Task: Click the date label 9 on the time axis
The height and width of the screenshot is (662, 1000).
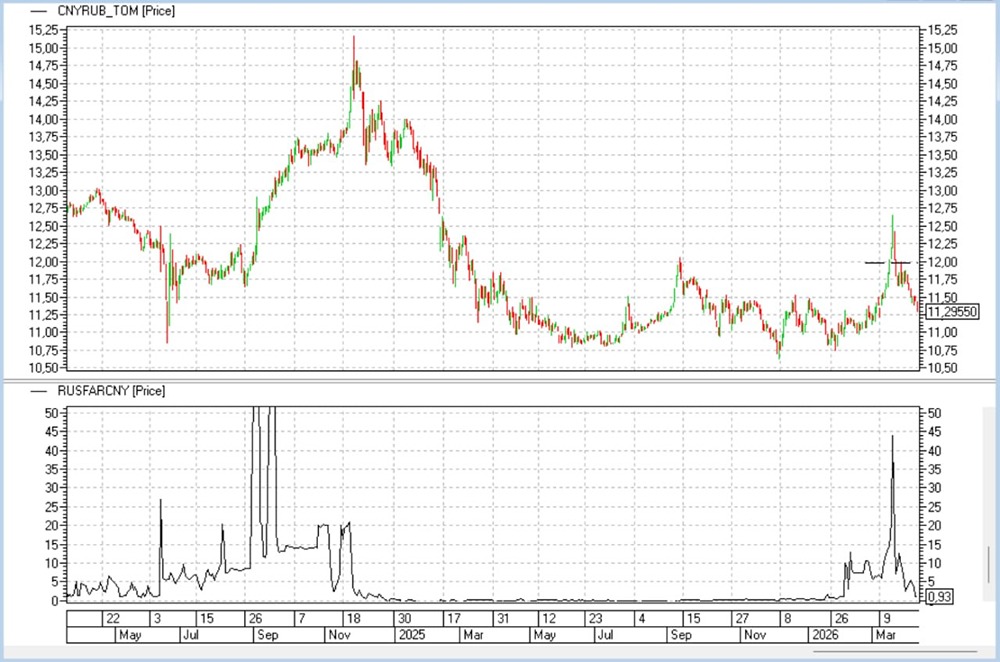Action: tap(886, 619)
